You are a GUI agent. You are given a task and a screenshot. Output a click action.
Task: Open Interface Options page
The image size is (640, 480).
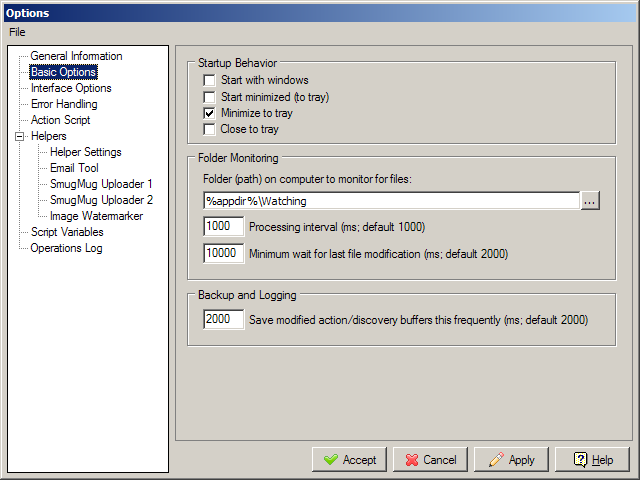(x=71, y=88)
